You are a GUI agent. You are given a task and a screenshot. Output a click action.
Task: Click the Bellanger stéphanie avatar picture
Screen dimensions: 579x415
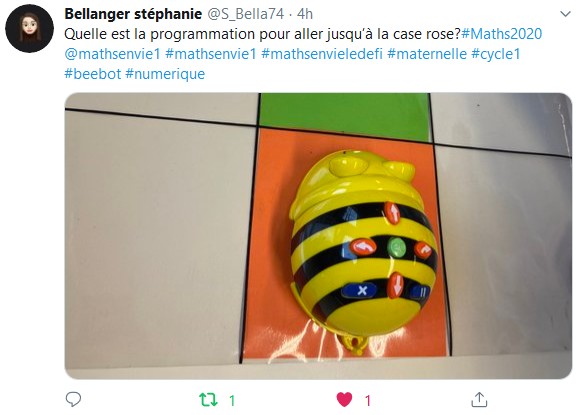tap(30, 28)
